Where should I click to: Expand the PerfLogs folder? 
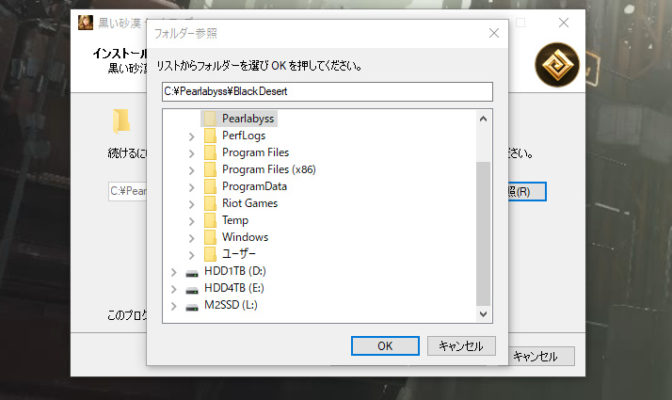point(192,137)
